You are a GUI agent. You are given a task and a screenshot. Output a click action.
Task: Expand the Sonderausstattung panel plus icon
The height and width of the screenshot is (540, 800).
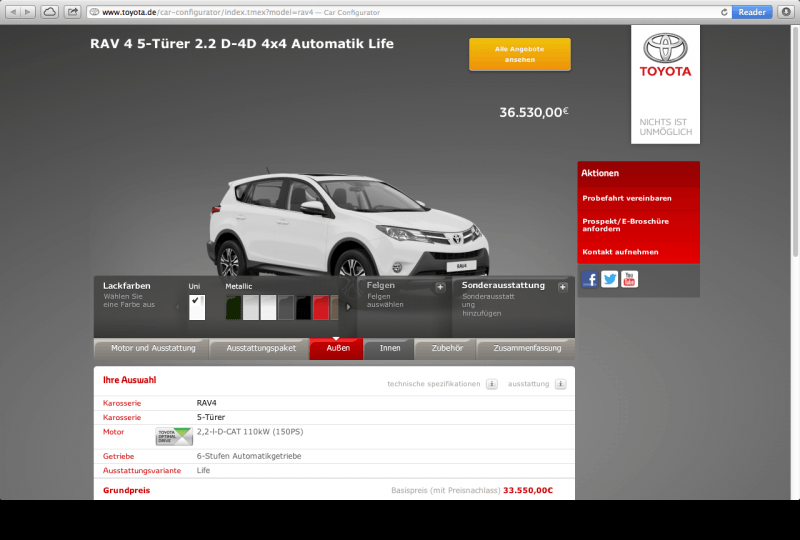562,287
